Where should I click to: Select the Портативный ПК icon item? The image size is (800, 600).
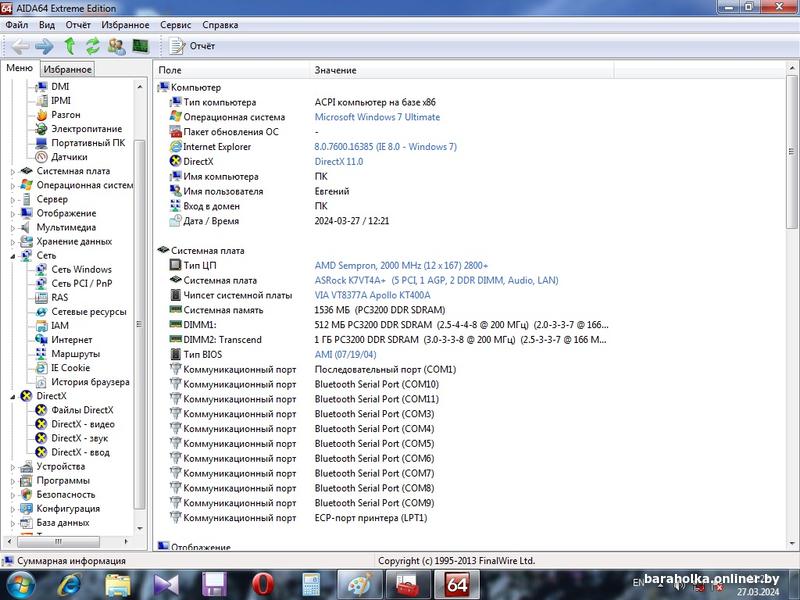[41, 143]
